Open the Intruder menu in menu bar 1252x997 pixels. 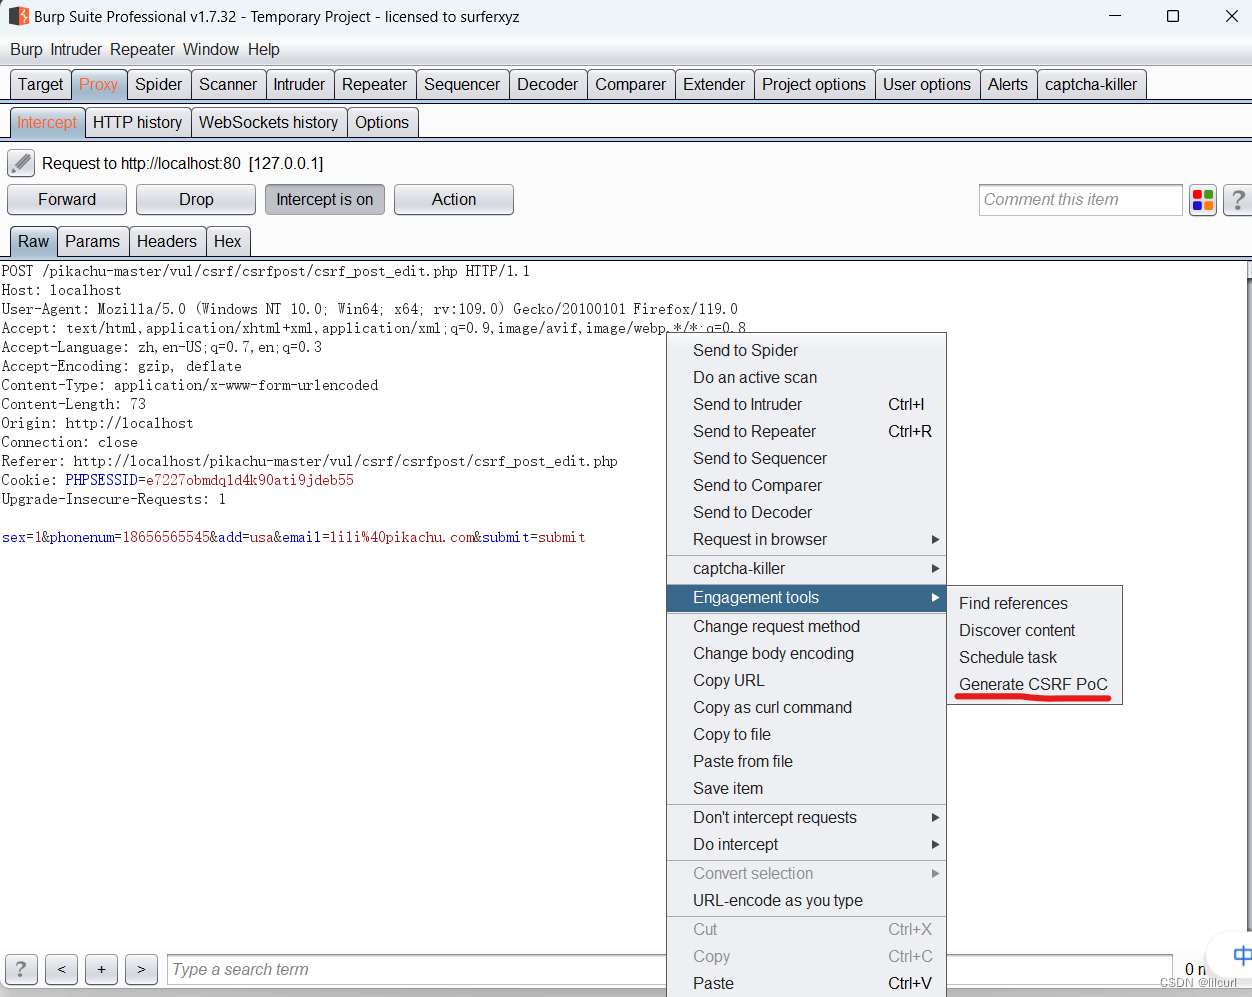[x=76, y=49]
